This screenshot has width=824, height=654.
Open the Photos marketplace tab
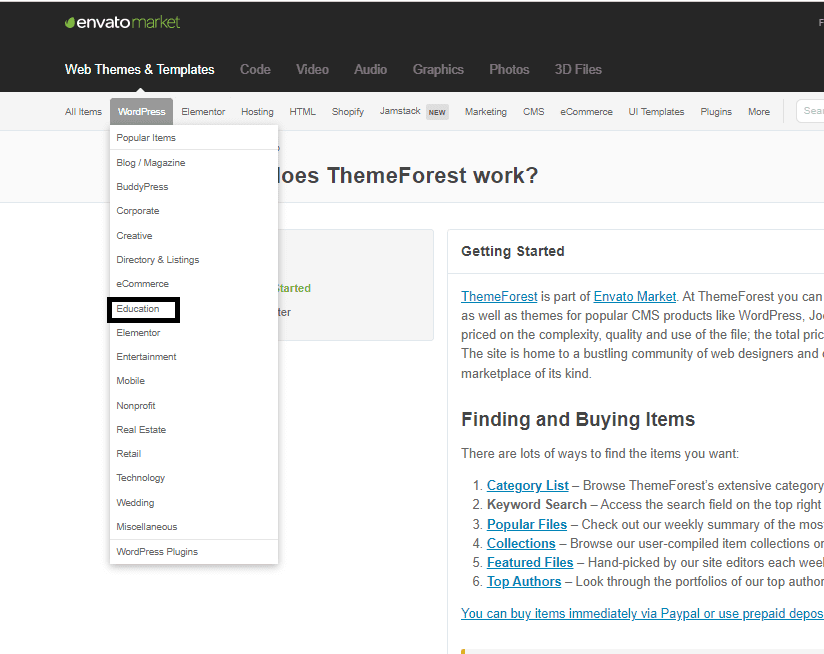click(509, 69)
